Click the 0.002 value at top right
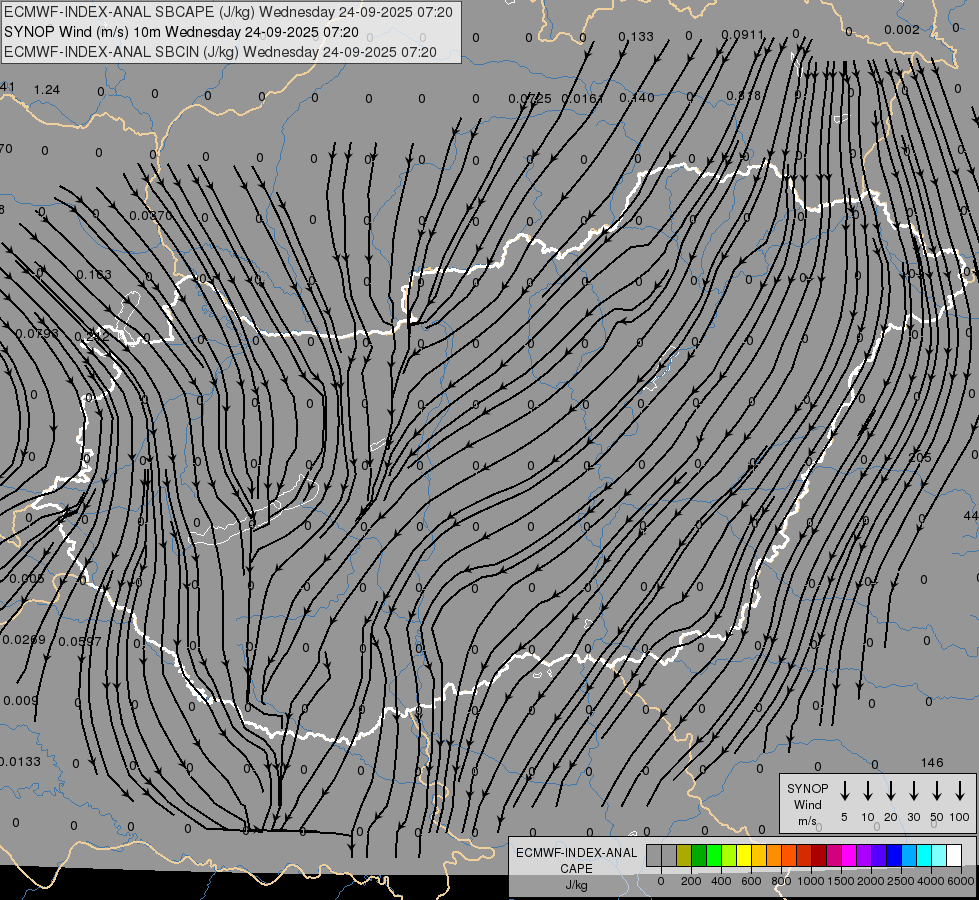This screenshot has height=900, width=979. tap(902, 30)
